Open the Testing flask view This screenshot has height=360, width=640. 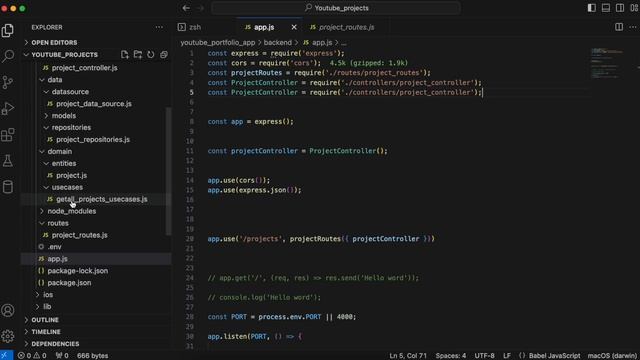pos(8,161)
